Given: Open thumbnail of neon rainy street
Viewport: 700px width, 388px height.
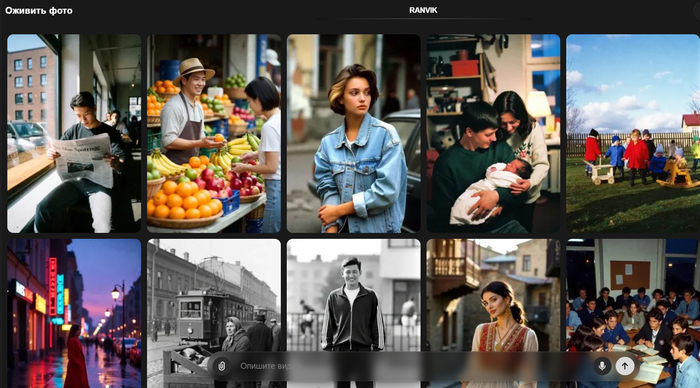Looking at the screenshot, I should (x=74, y=313).
